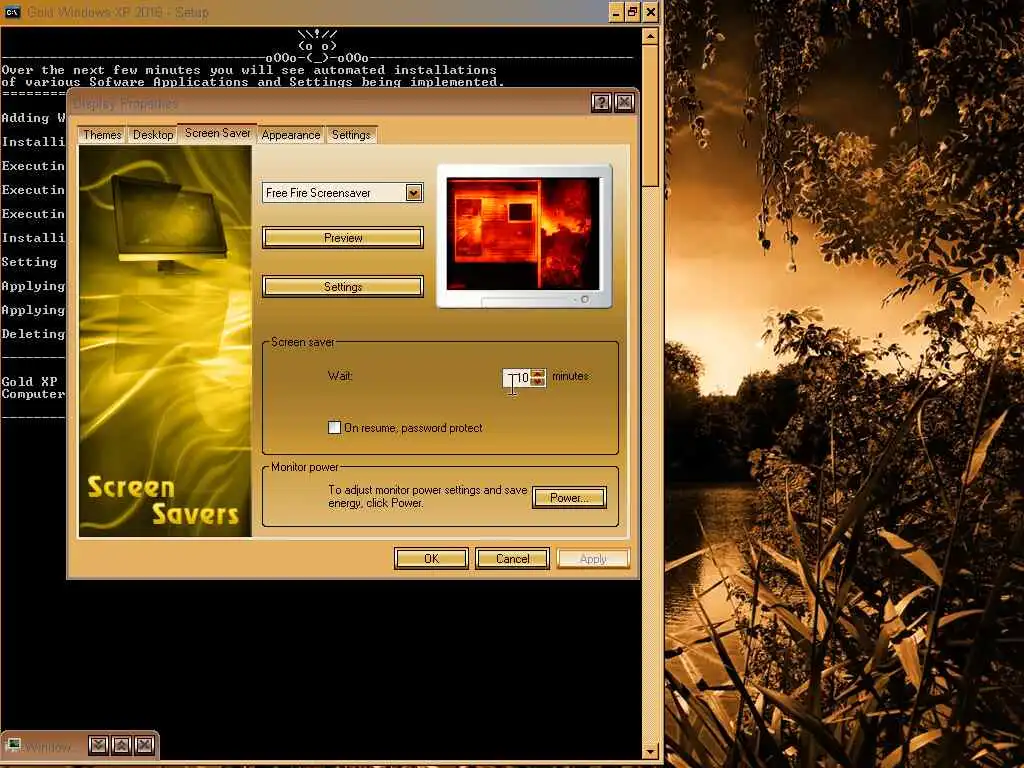Decrease the Wait minutes using the down spinner arrow
Viewport: 1024px width, 768px height.
click(x=538, y=382)
